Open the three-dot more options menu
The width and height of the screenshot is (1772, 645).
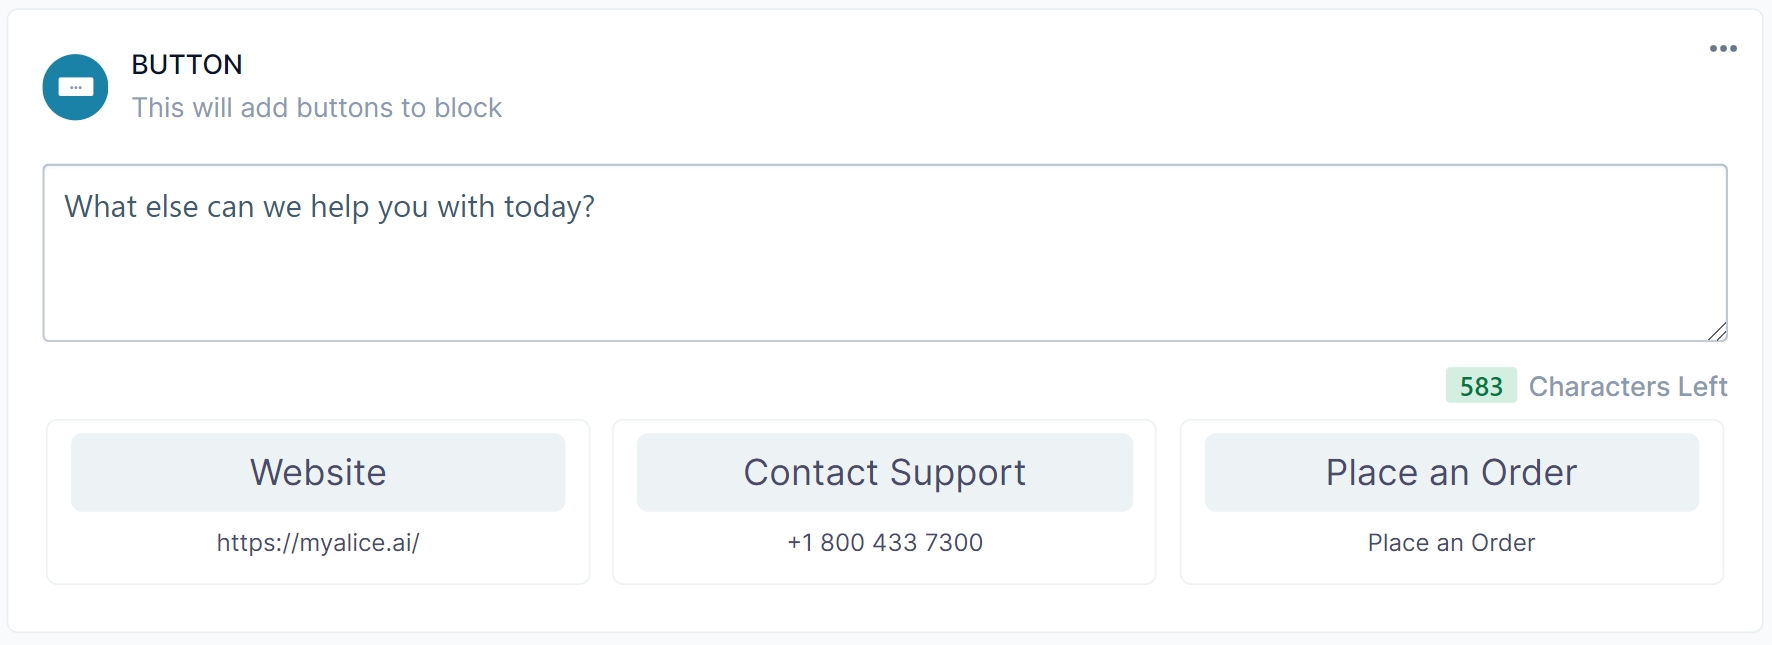pyautogui.click(x=1722, y=49)
